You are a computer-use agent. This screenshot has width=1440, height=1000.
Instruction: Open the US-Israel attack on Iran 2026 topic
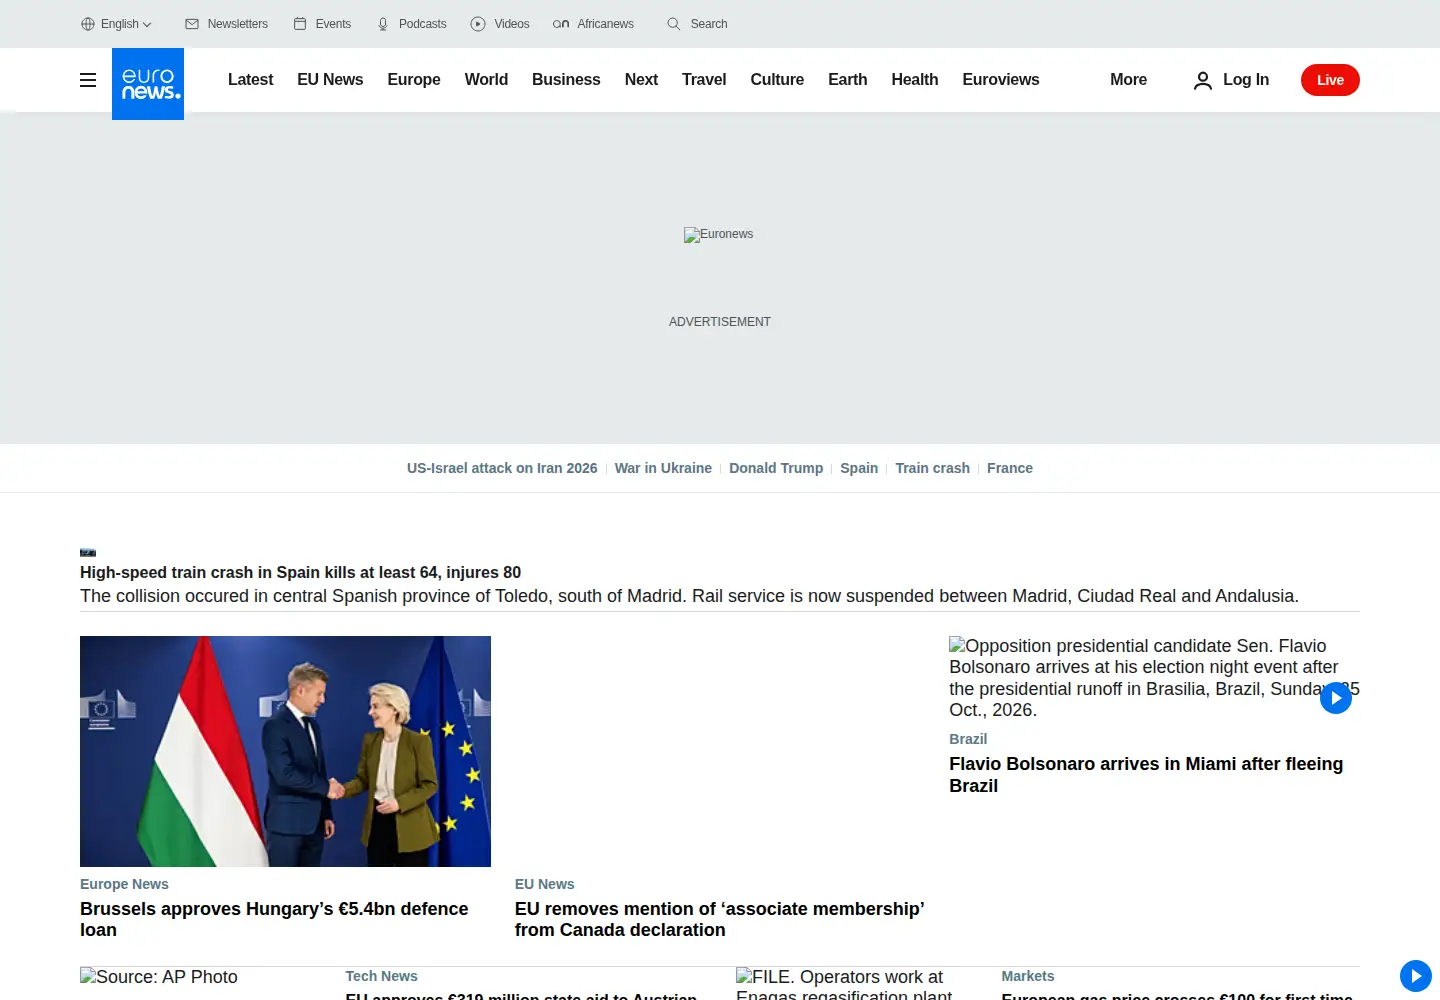point(502,468)
